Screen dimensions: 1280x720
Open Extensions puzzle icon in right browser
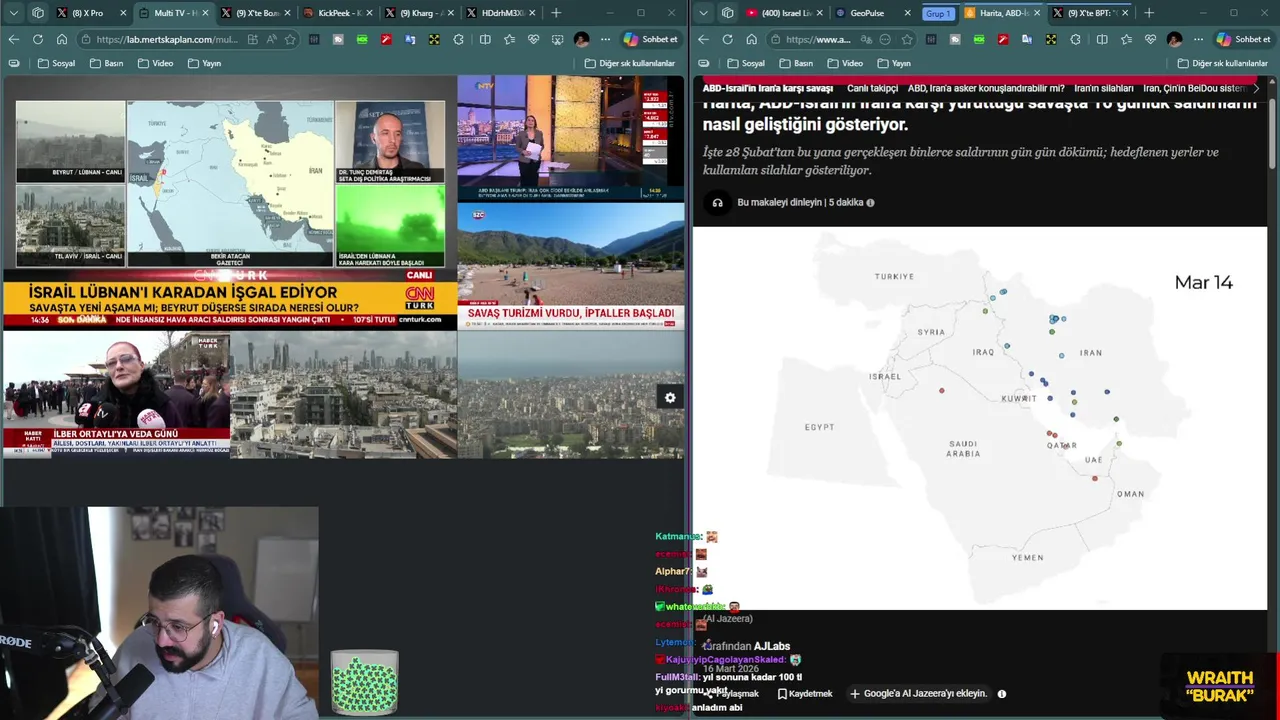coord(1075,39)
